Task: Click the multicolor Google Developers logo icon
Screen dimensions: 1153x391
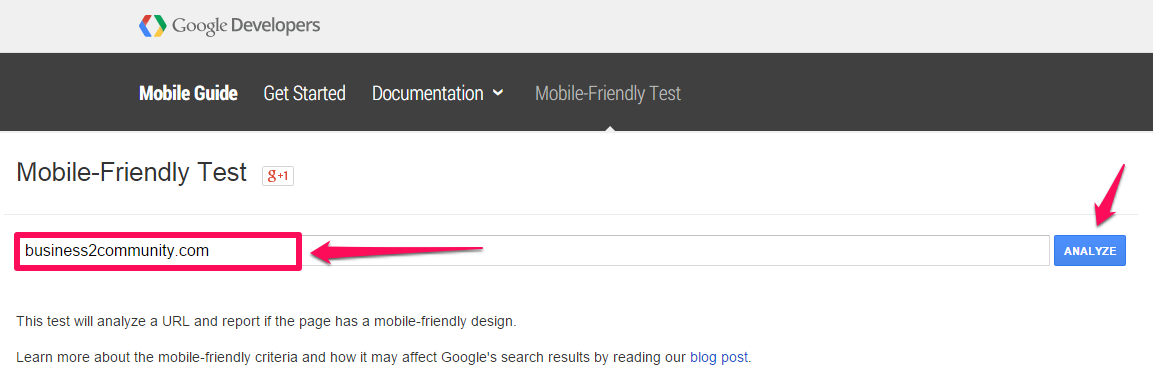Action: point(153,26)
